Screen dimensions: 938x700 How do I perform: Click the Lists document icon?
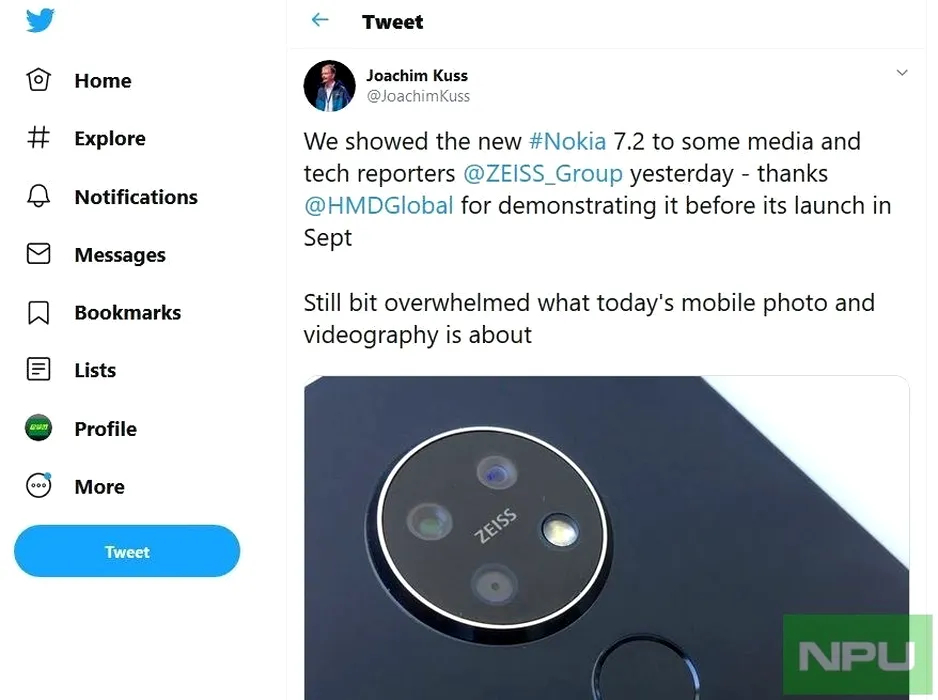[38, 370]
